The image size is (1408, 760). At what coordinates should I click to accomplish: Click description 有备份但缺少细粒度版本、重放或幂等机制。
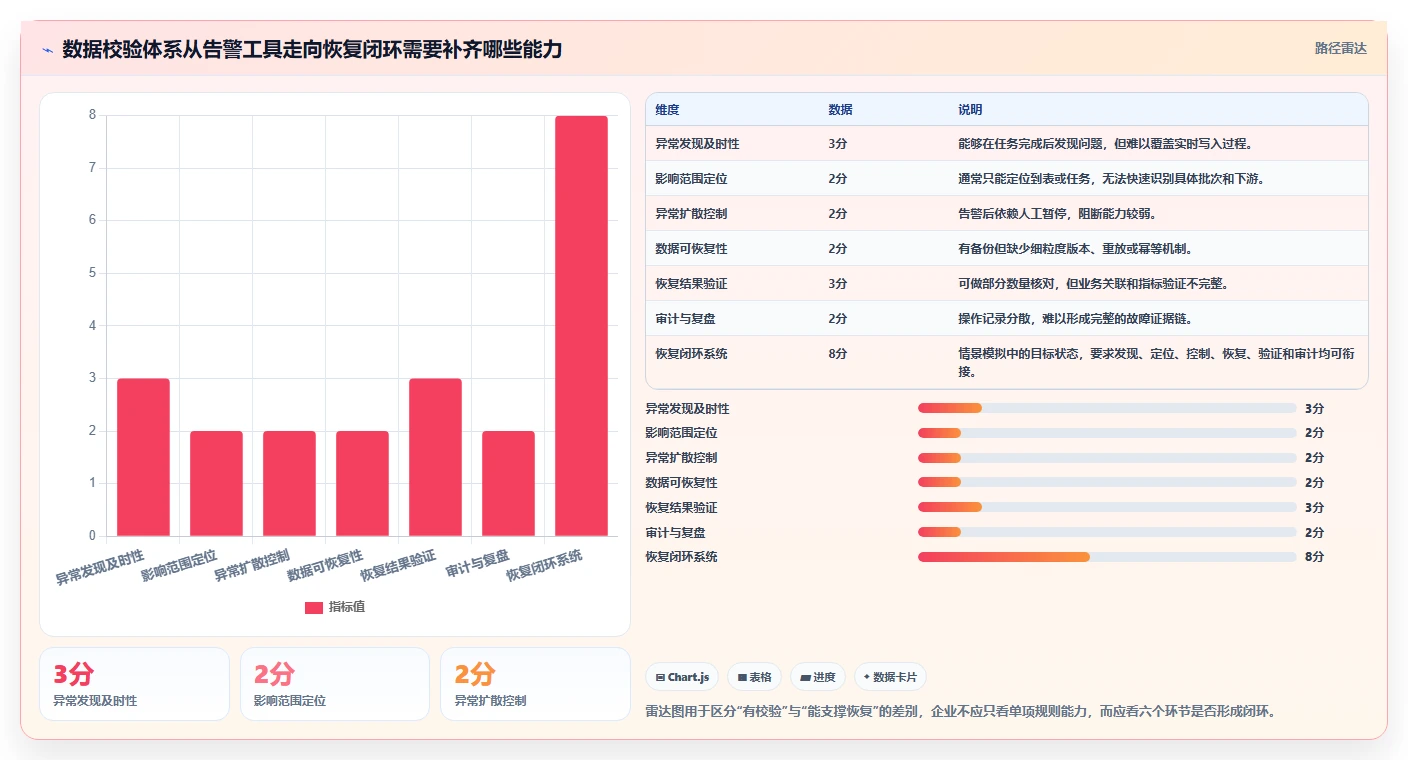(1075, 249)
